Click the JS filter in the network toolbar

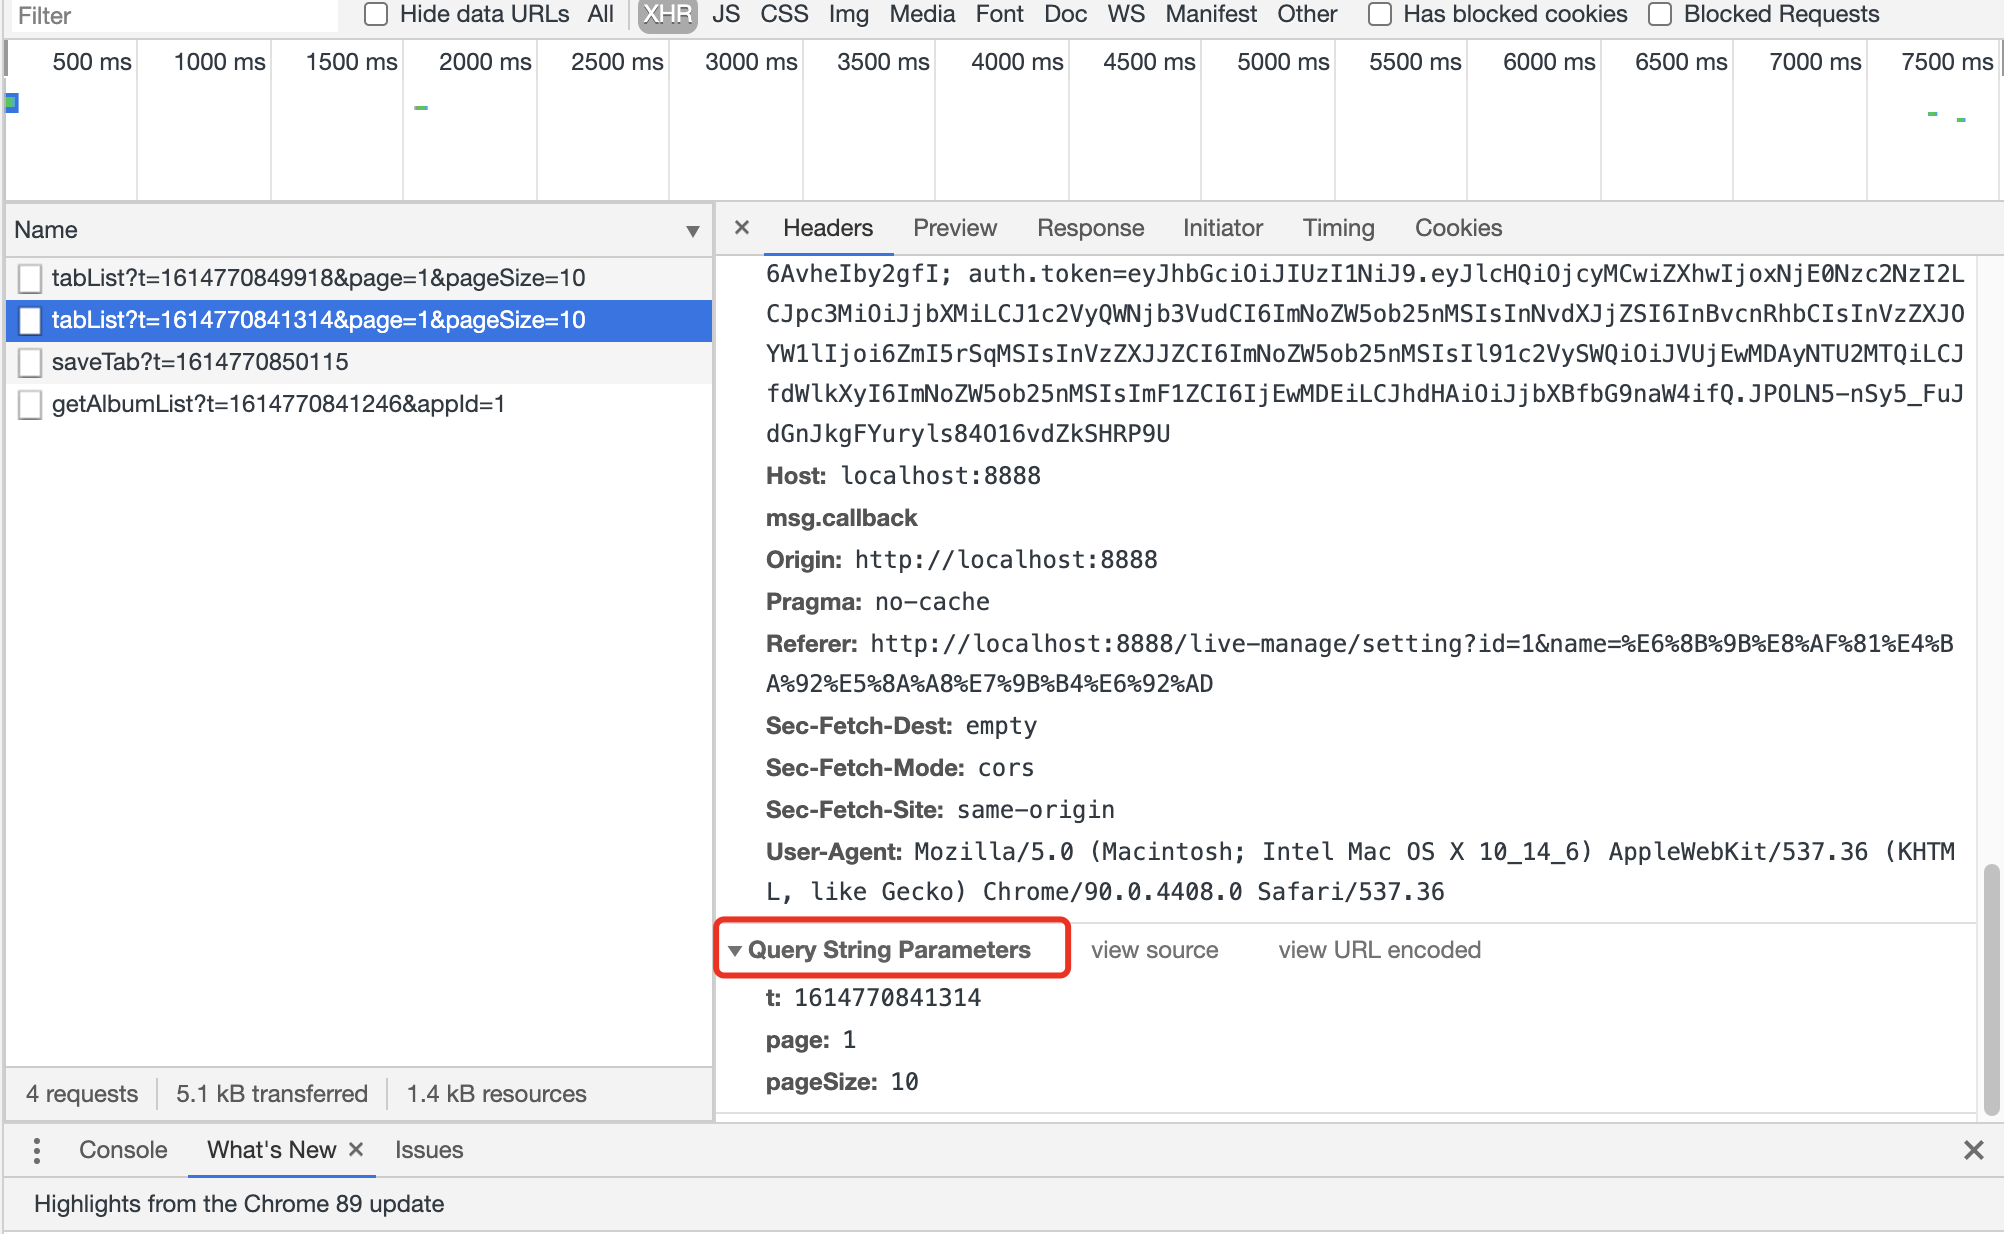click(725, 14)
